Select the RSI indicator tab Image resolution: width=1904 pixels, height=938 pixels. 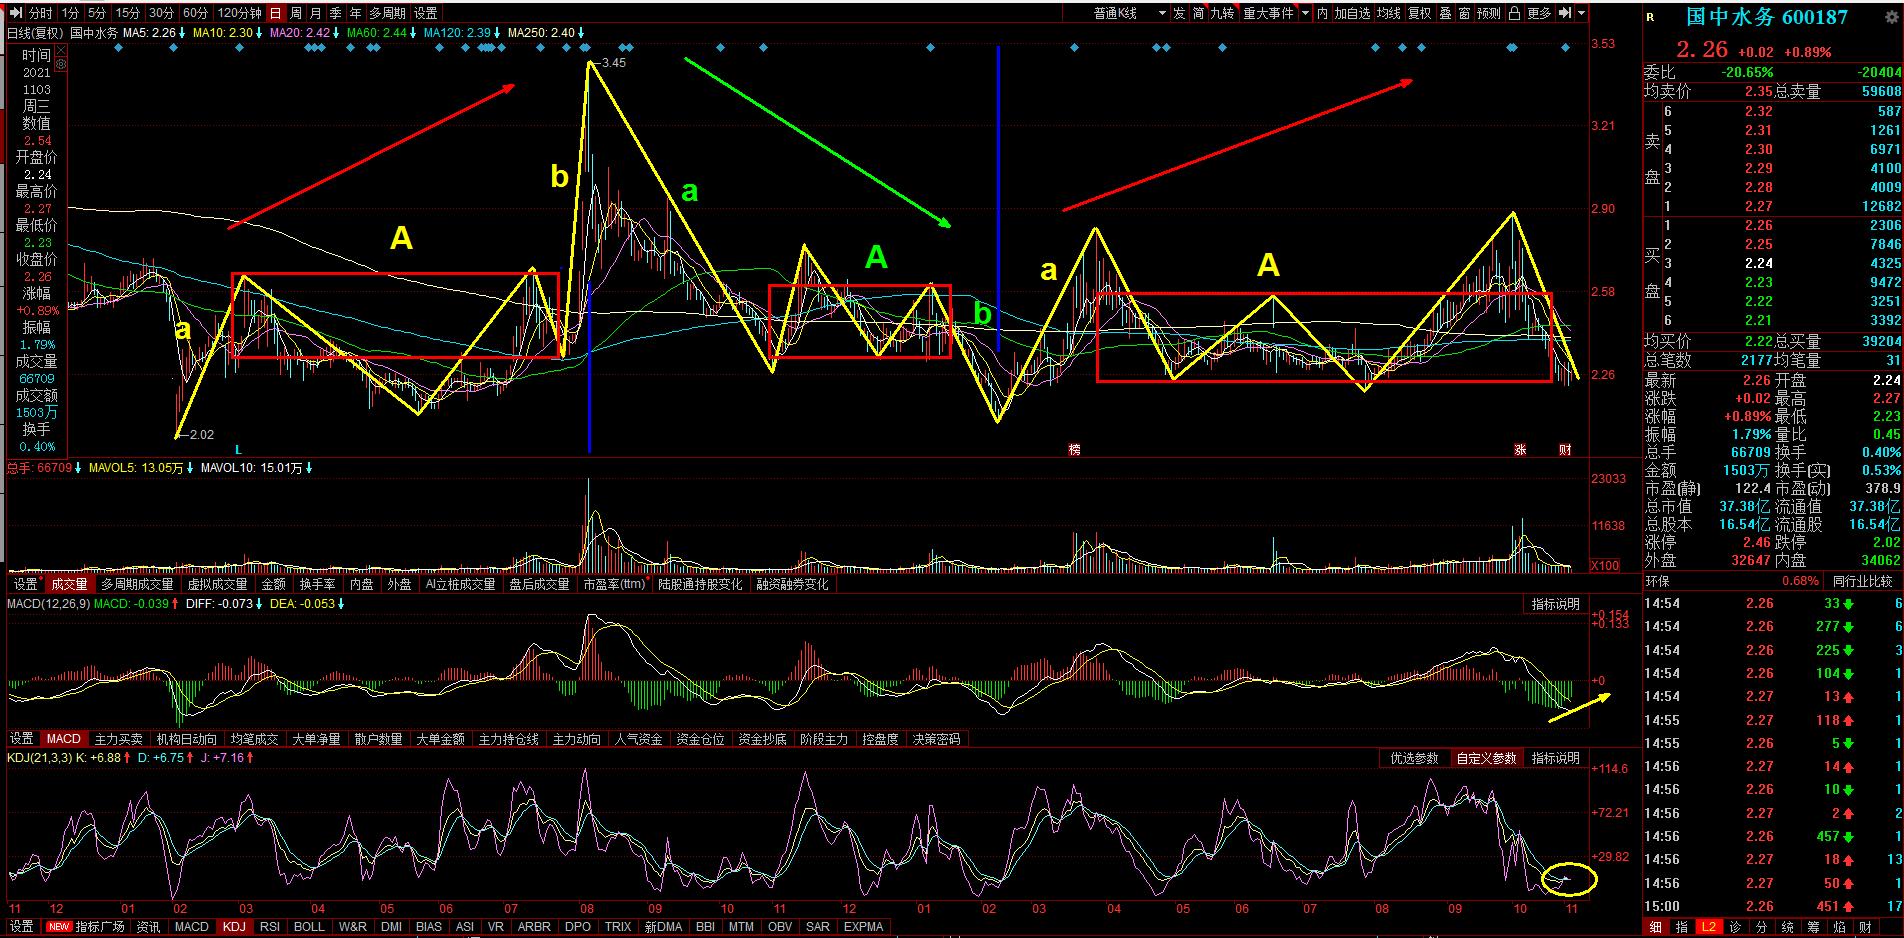270,927
